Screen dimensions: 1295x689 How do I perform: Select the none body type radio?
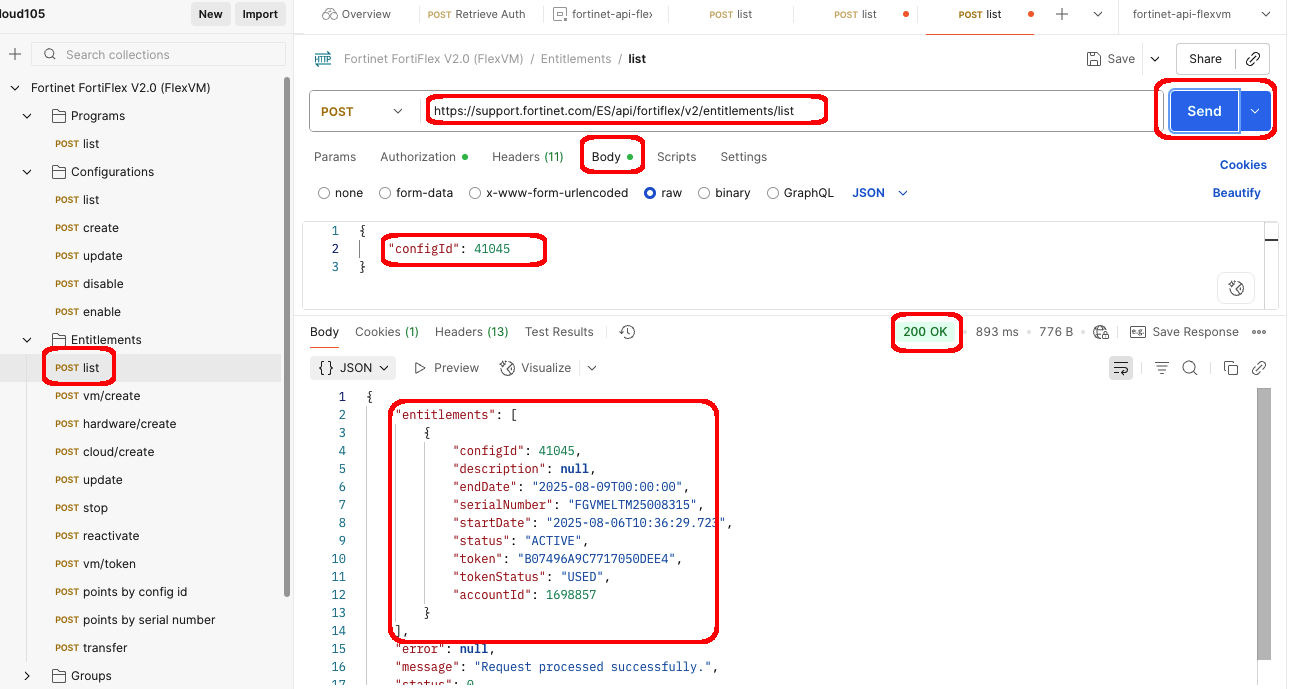point(324,193)
